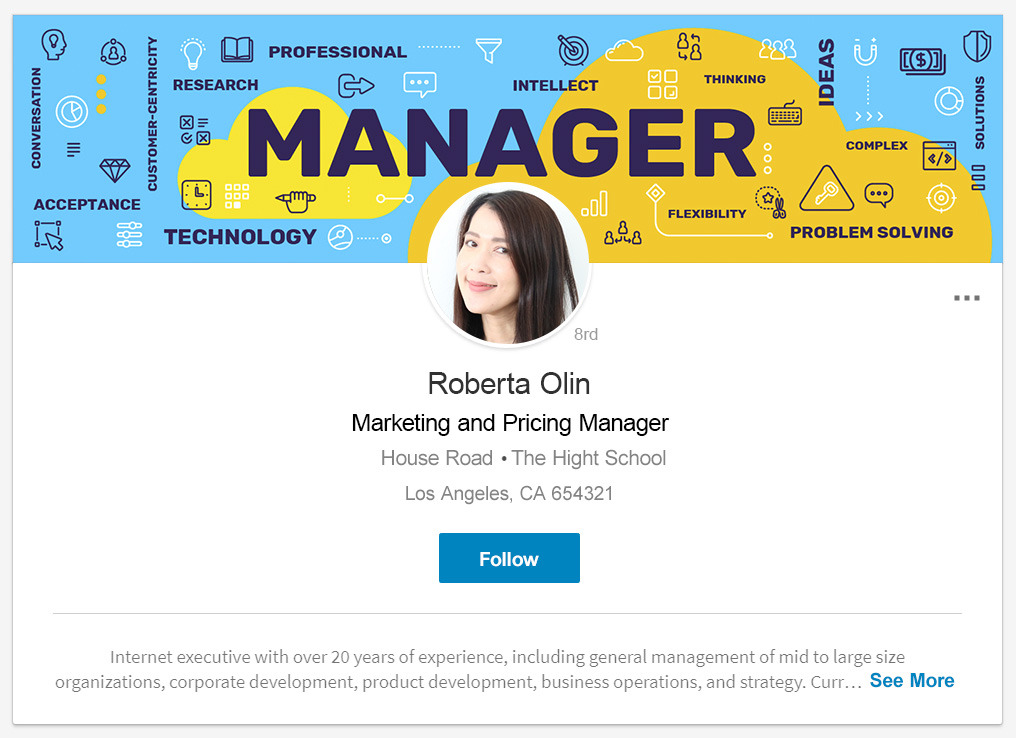
Task: Click The Hight School text
Action: point(589,458)
